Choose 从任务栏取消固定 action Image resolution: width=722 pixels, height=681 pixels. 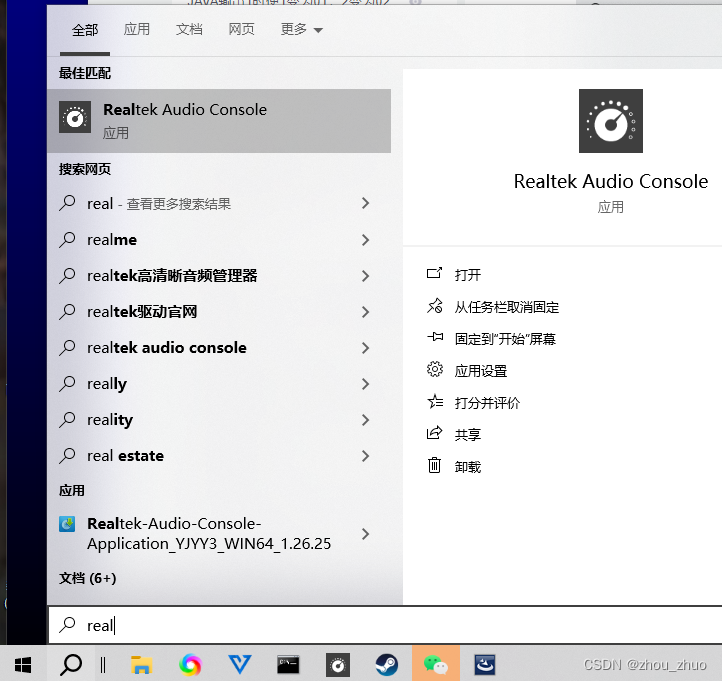[507, 307]
